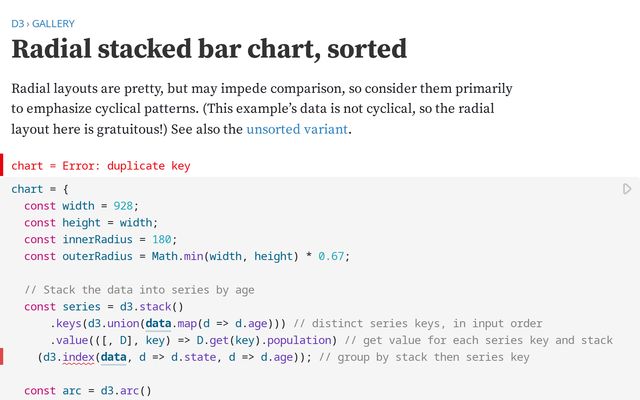Click the red error bar beside chart output
640x400 pixels.
[x=2, y=166]
